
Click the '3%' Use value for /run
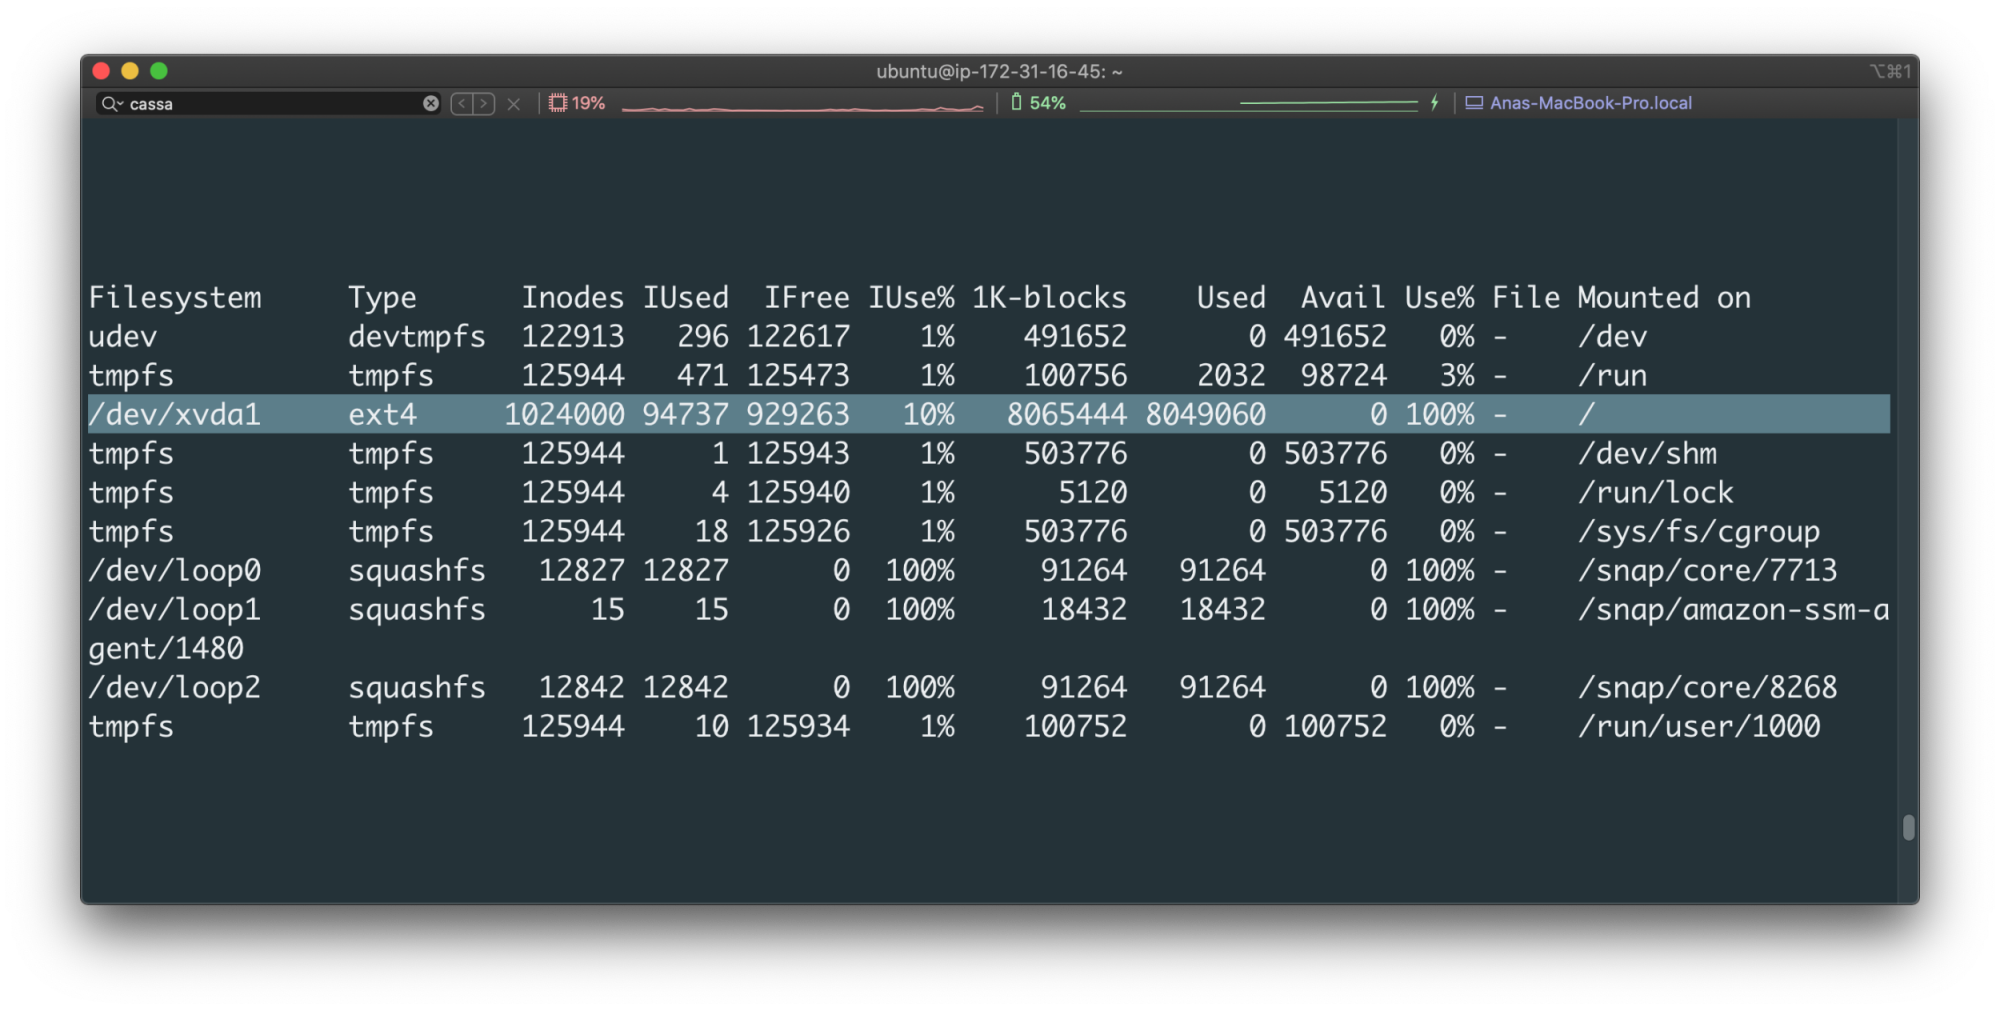1457,376
